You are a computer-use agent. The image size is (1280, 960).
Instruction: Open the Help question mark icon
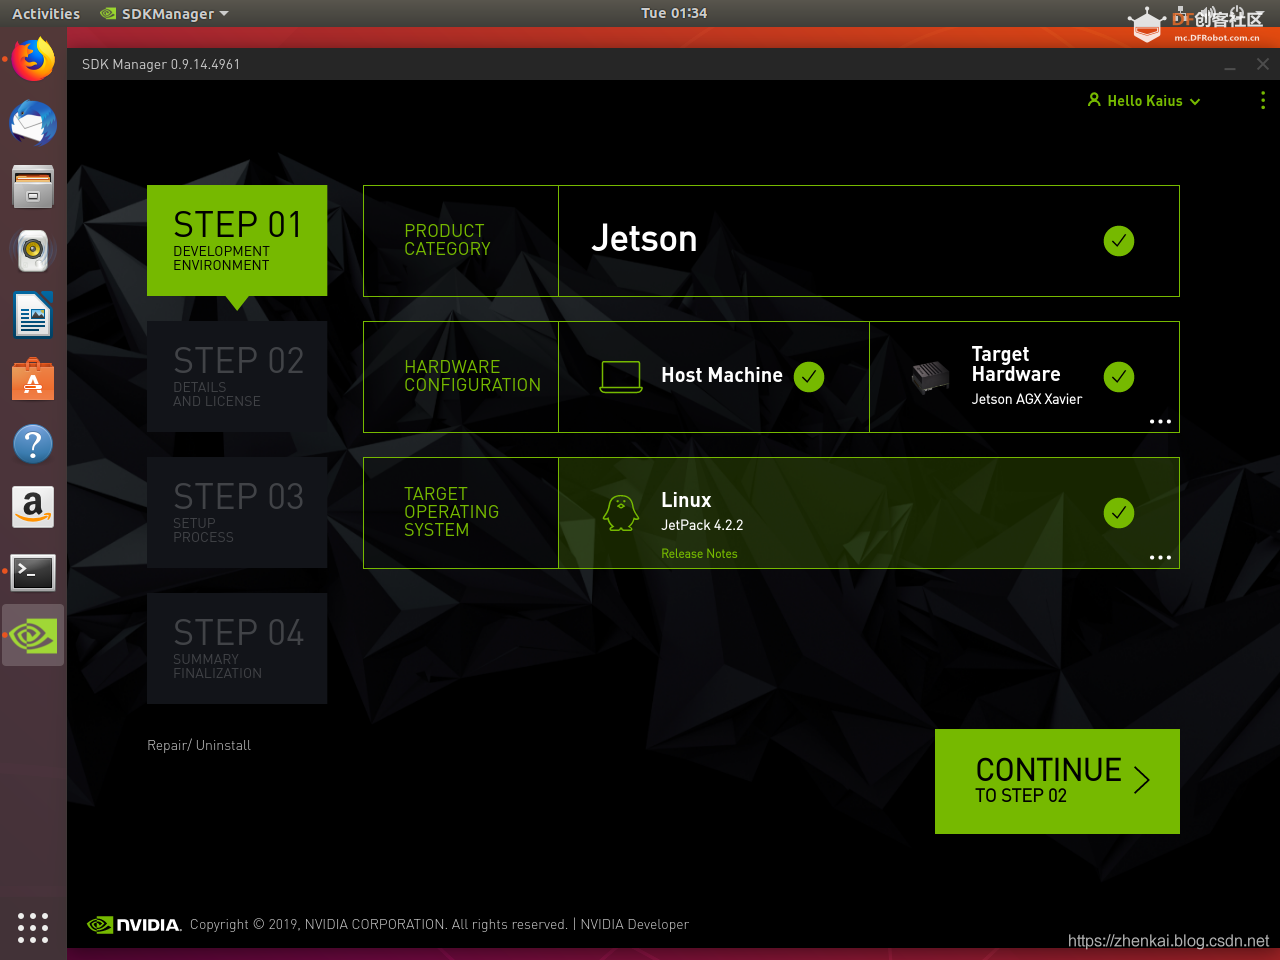[33, 443]
